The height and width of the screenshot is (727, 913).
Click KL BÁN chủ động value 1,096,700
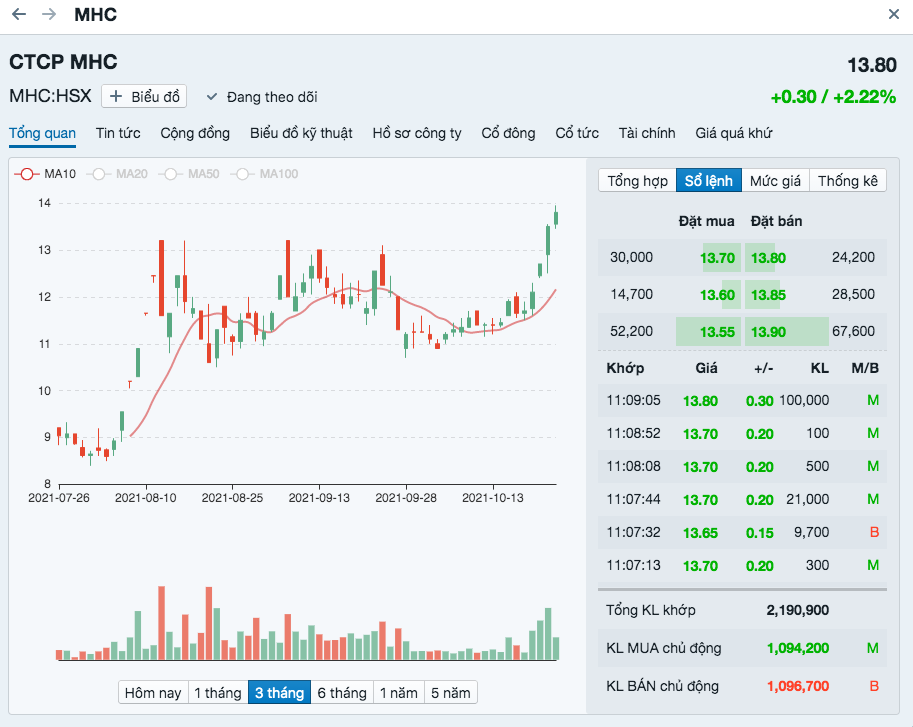798,686
